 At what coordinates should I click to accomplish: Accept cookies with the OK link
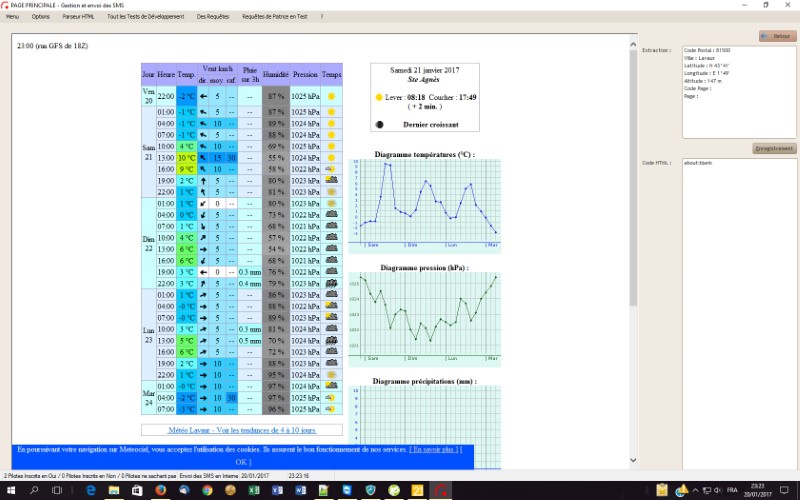click(243, 462)
